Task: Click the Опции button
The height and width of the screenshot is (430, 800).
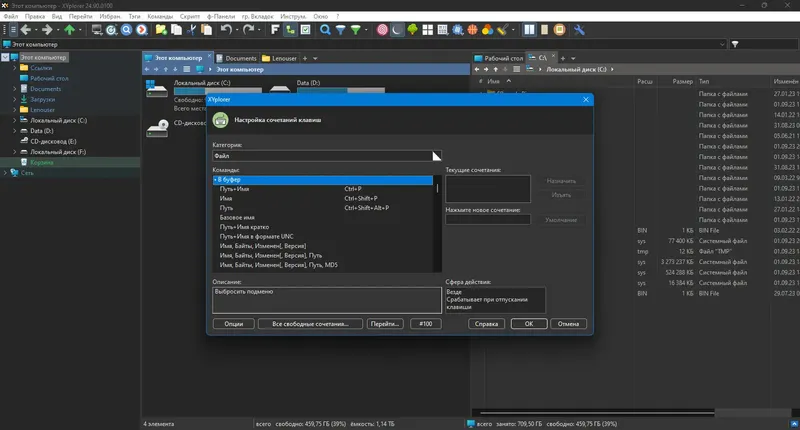Action: click(x=234, y=324)
